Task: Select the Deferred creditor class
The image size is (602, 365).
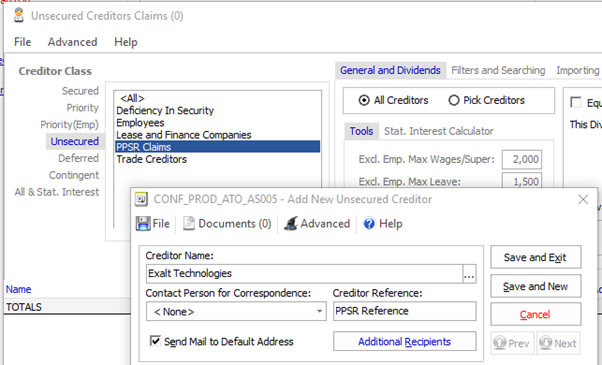Action: 78,158
